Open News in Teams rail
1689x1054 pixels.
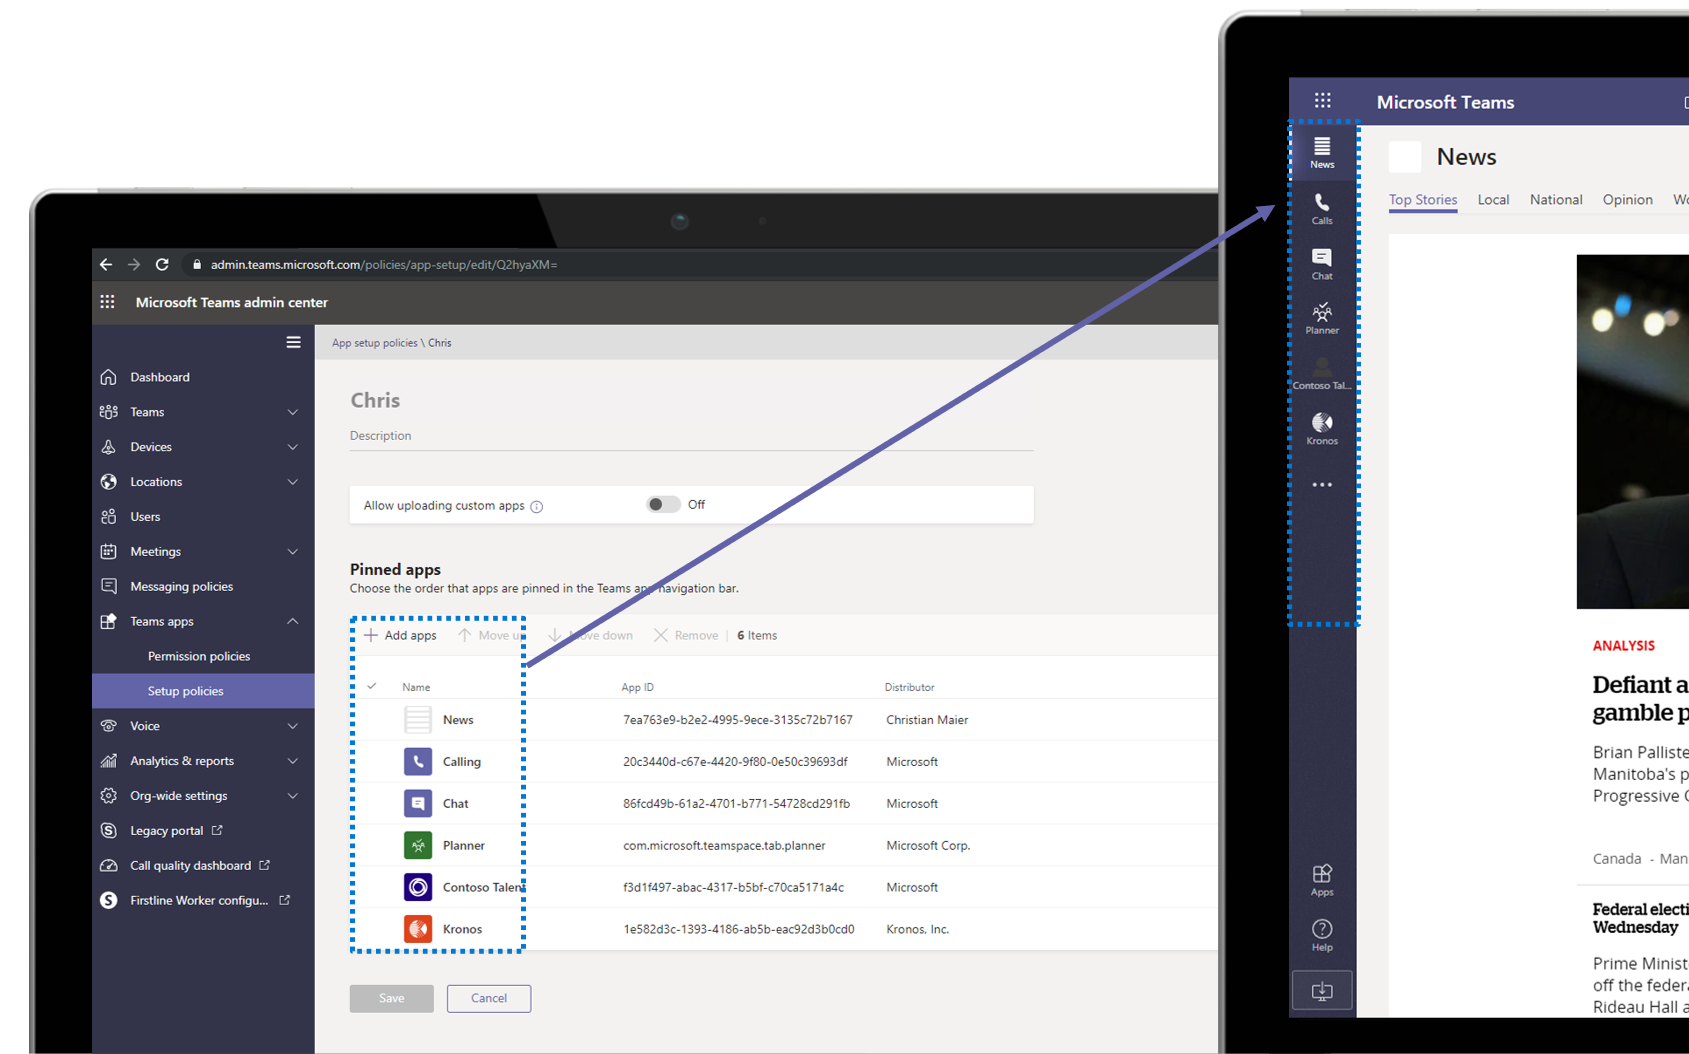1322,152
